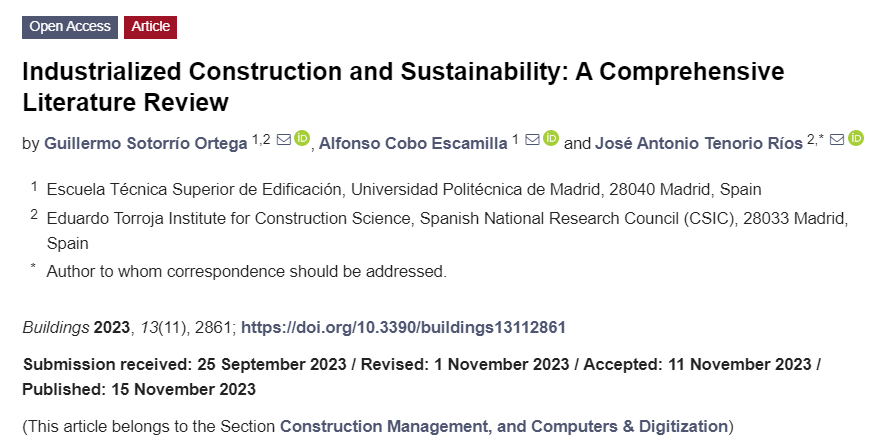Open Alfonso Cobo Escamilla's green ORCID icon
881x444 pixels.
tap(551, 138)
